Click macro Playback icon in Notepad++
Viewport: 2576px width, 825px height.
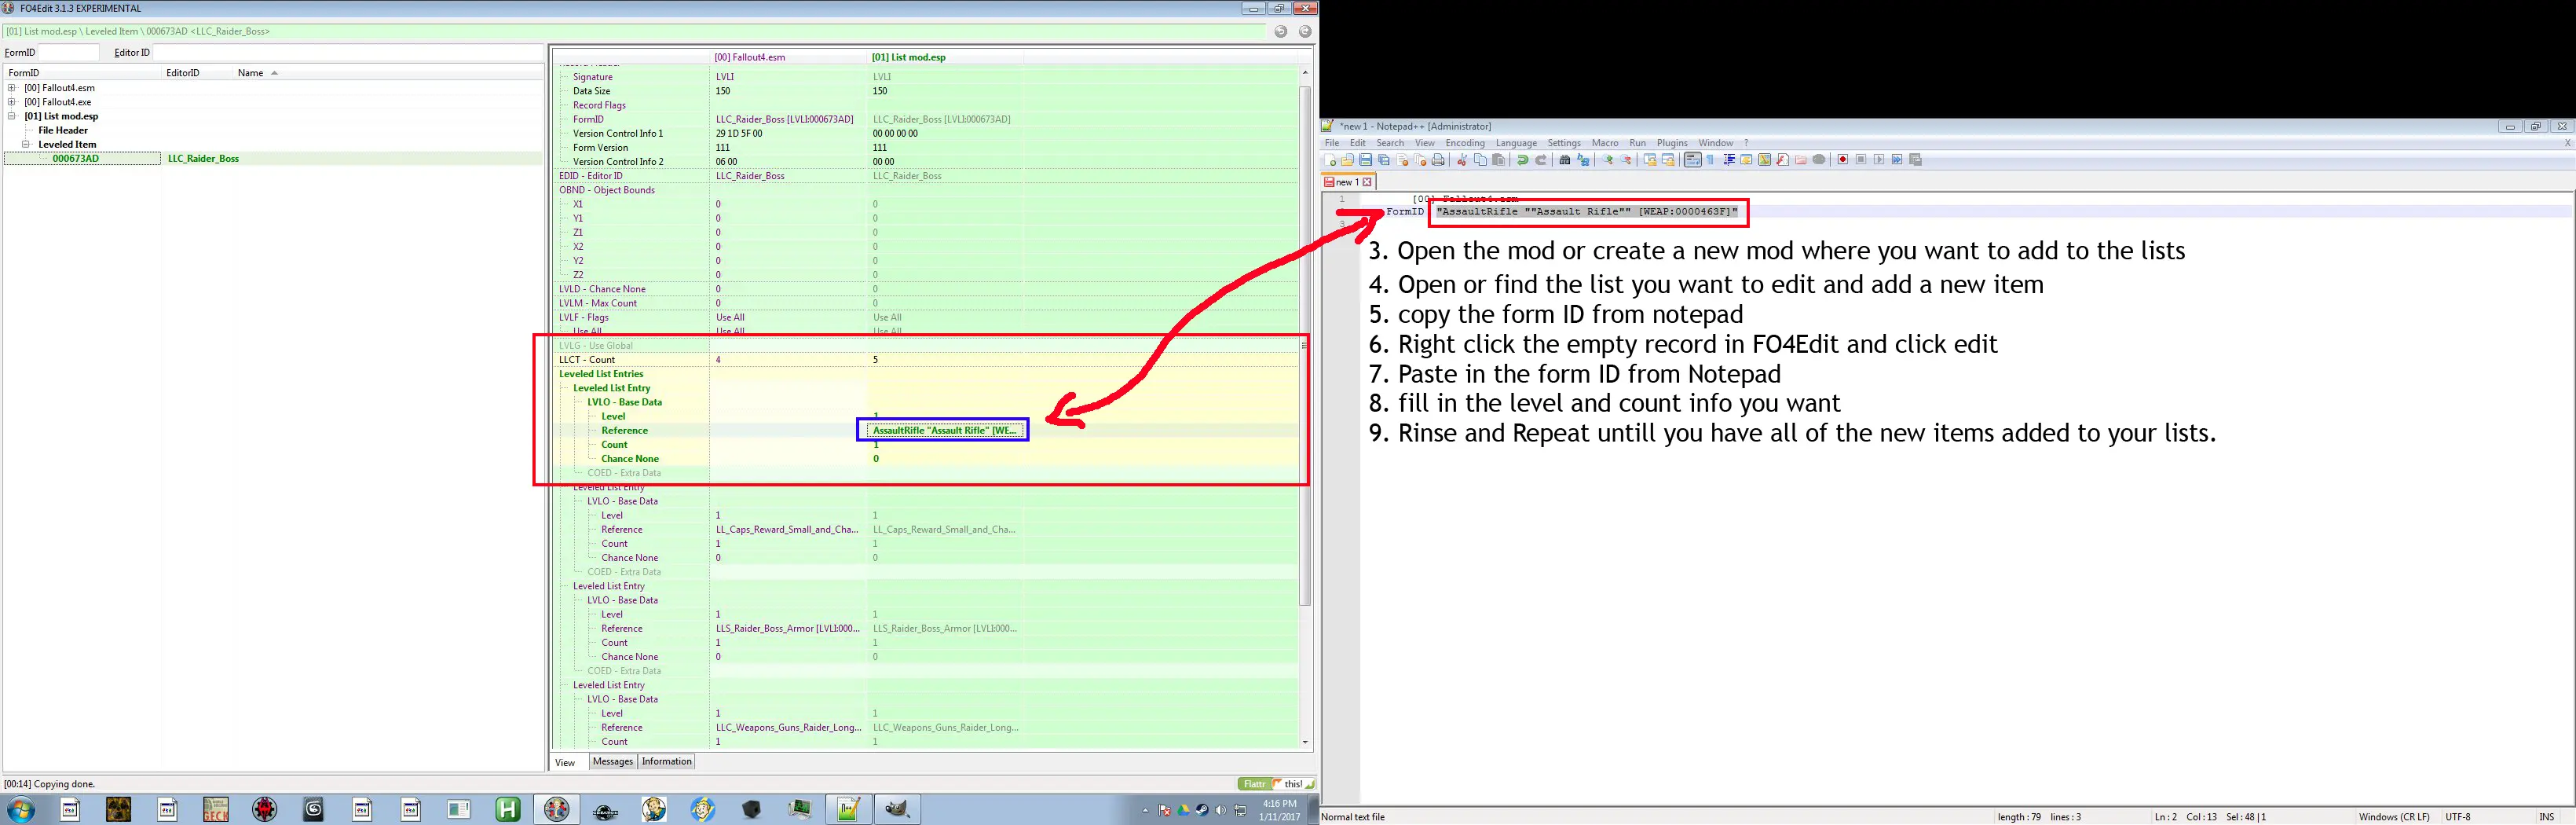click(1879, 160)
